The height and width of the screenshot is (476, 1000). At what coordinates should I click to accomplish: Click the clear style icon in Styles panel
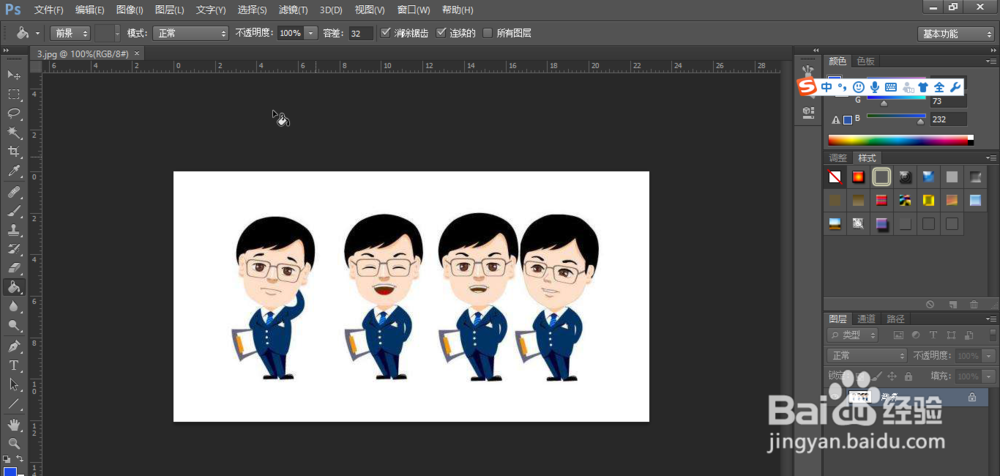930,305
